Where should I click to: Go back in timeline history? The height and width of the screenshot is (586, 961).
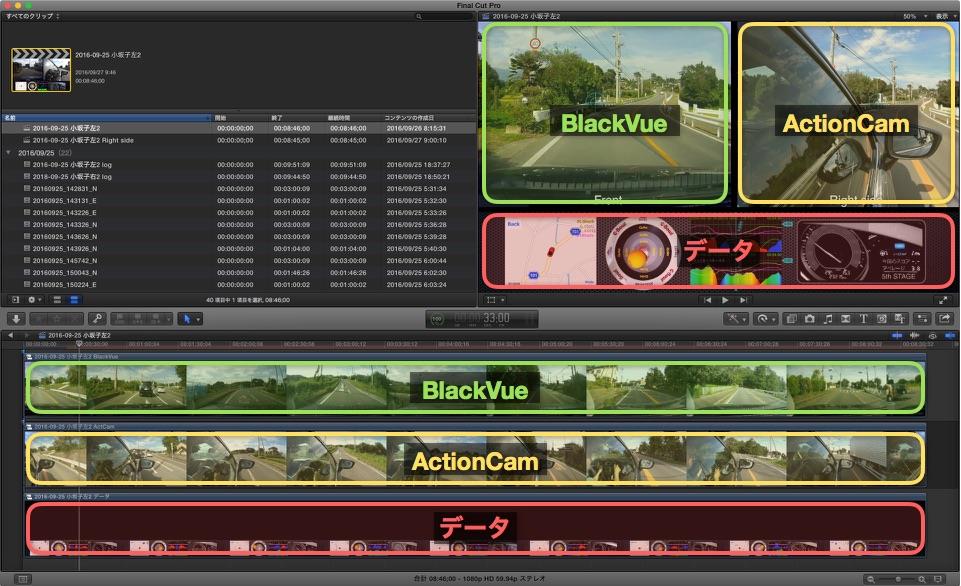pos(10,335)
